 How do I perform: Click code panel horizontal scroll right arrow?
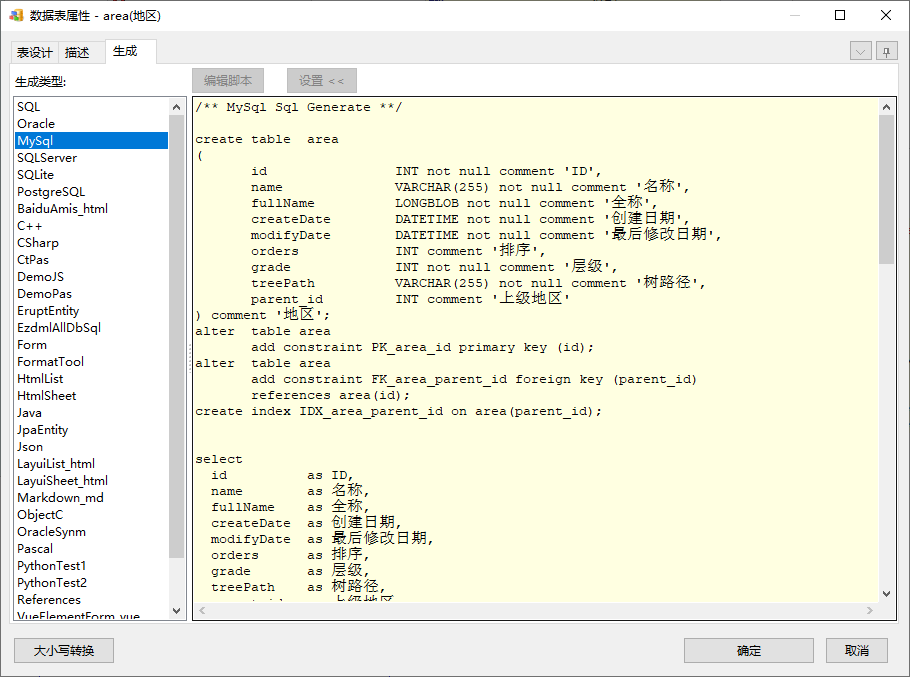[x=869, y=610]
